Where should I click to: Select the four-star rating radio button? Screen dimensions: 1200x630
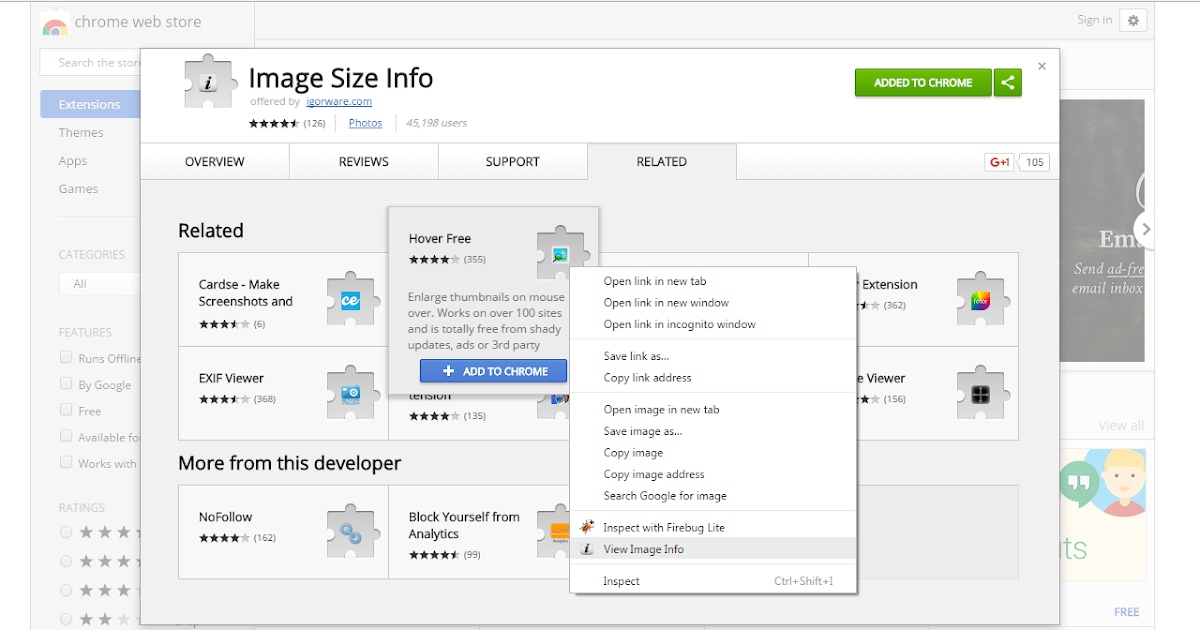pos(66,561)
